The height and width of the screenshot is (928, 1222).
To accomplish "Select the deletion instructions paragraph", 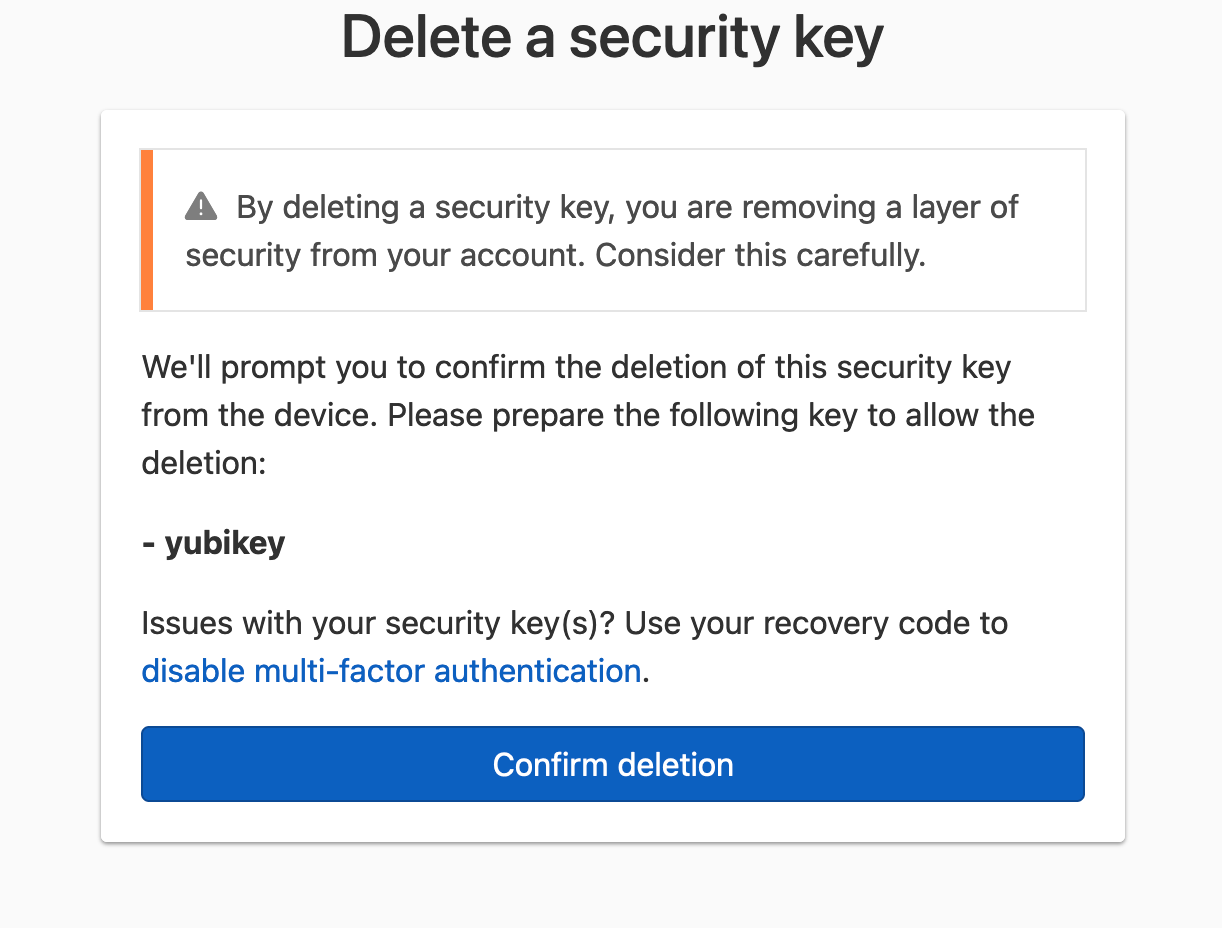I will click(x=588, y=414).
